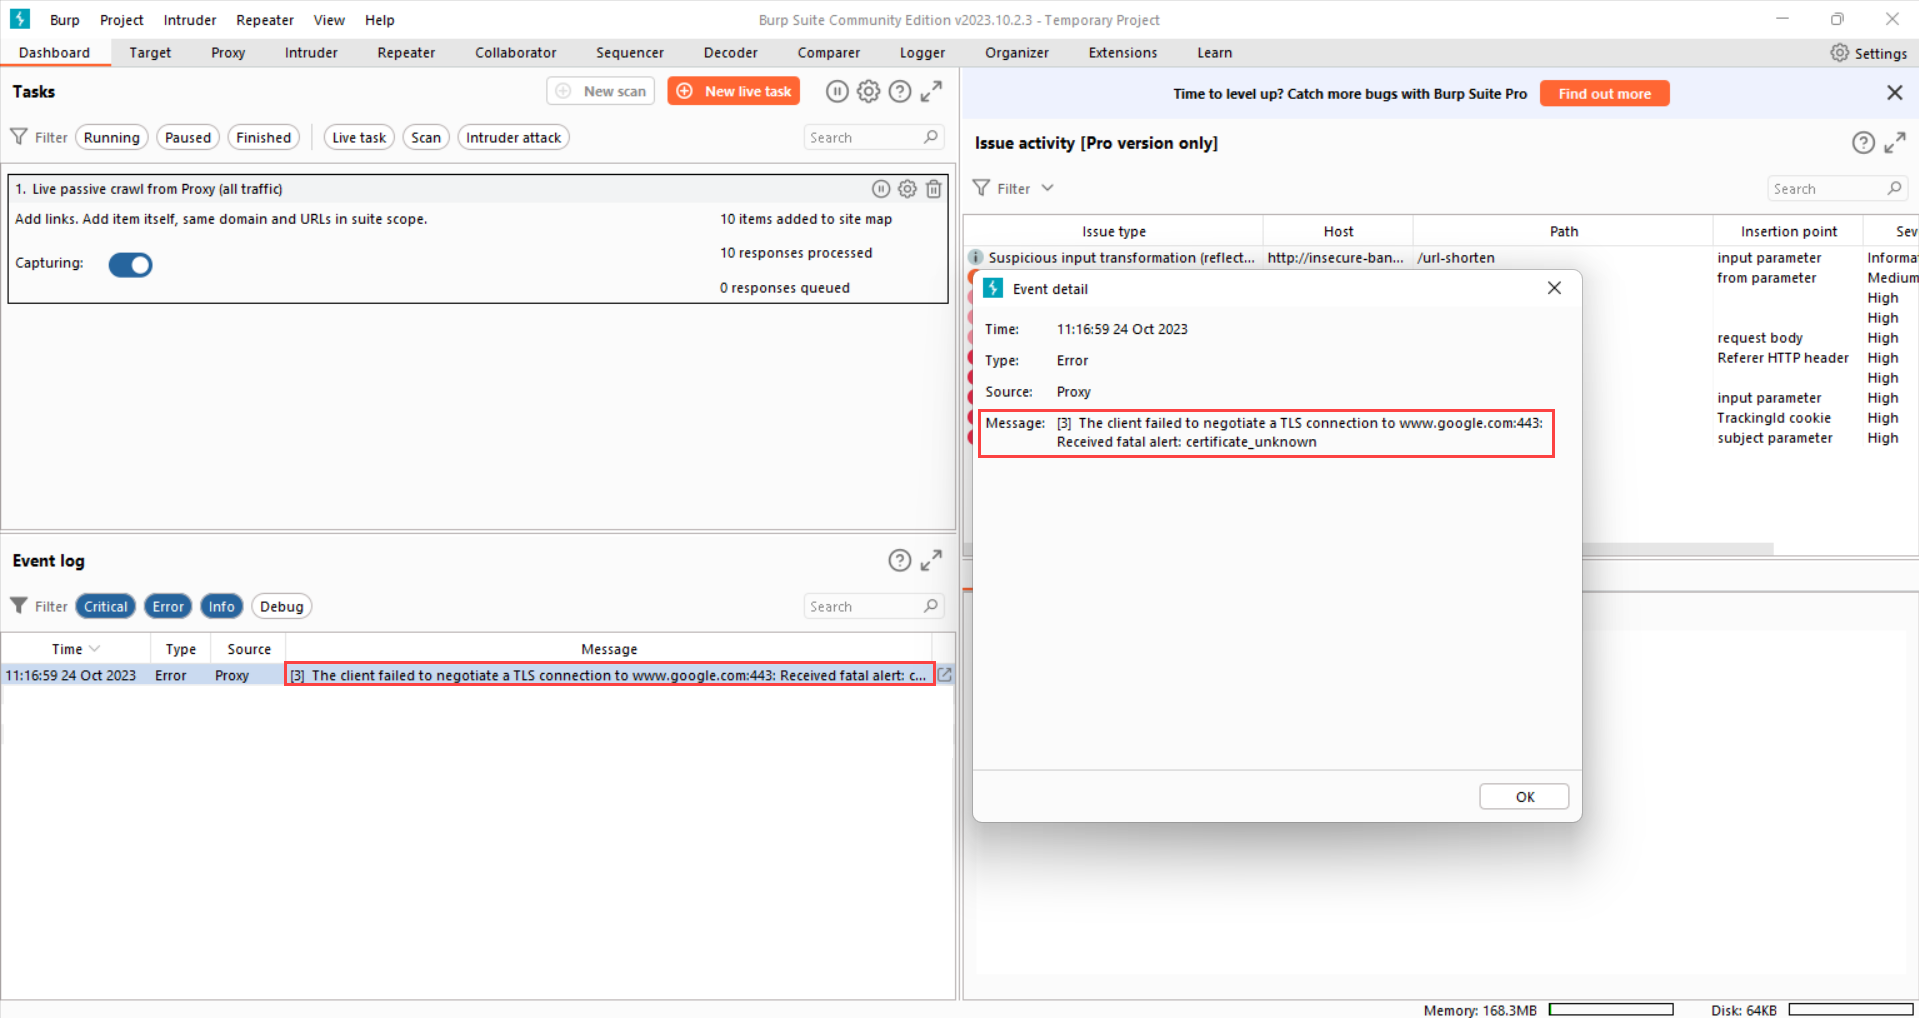Click OK in the Event detail dialog
This screenshot has height=1018, width=1919.
[x=1523, y=797]
